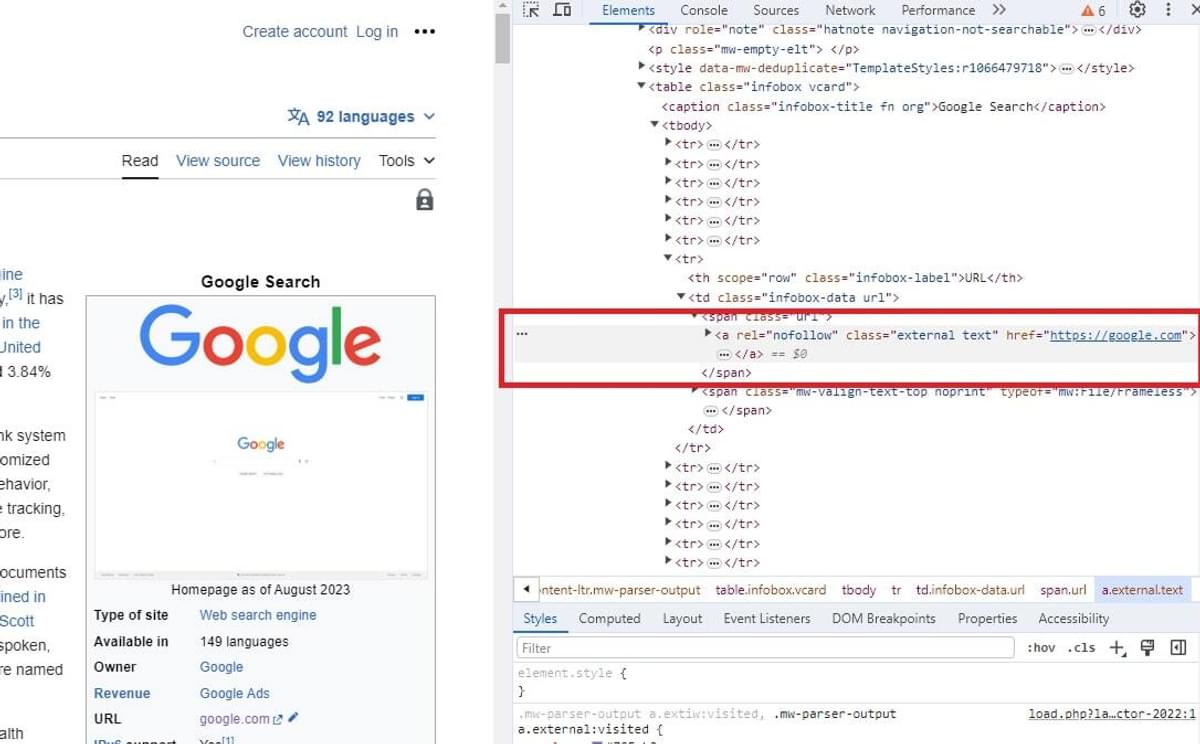
Task: Open the 92 languages dropdown
Action: click(x=361, y=117)
